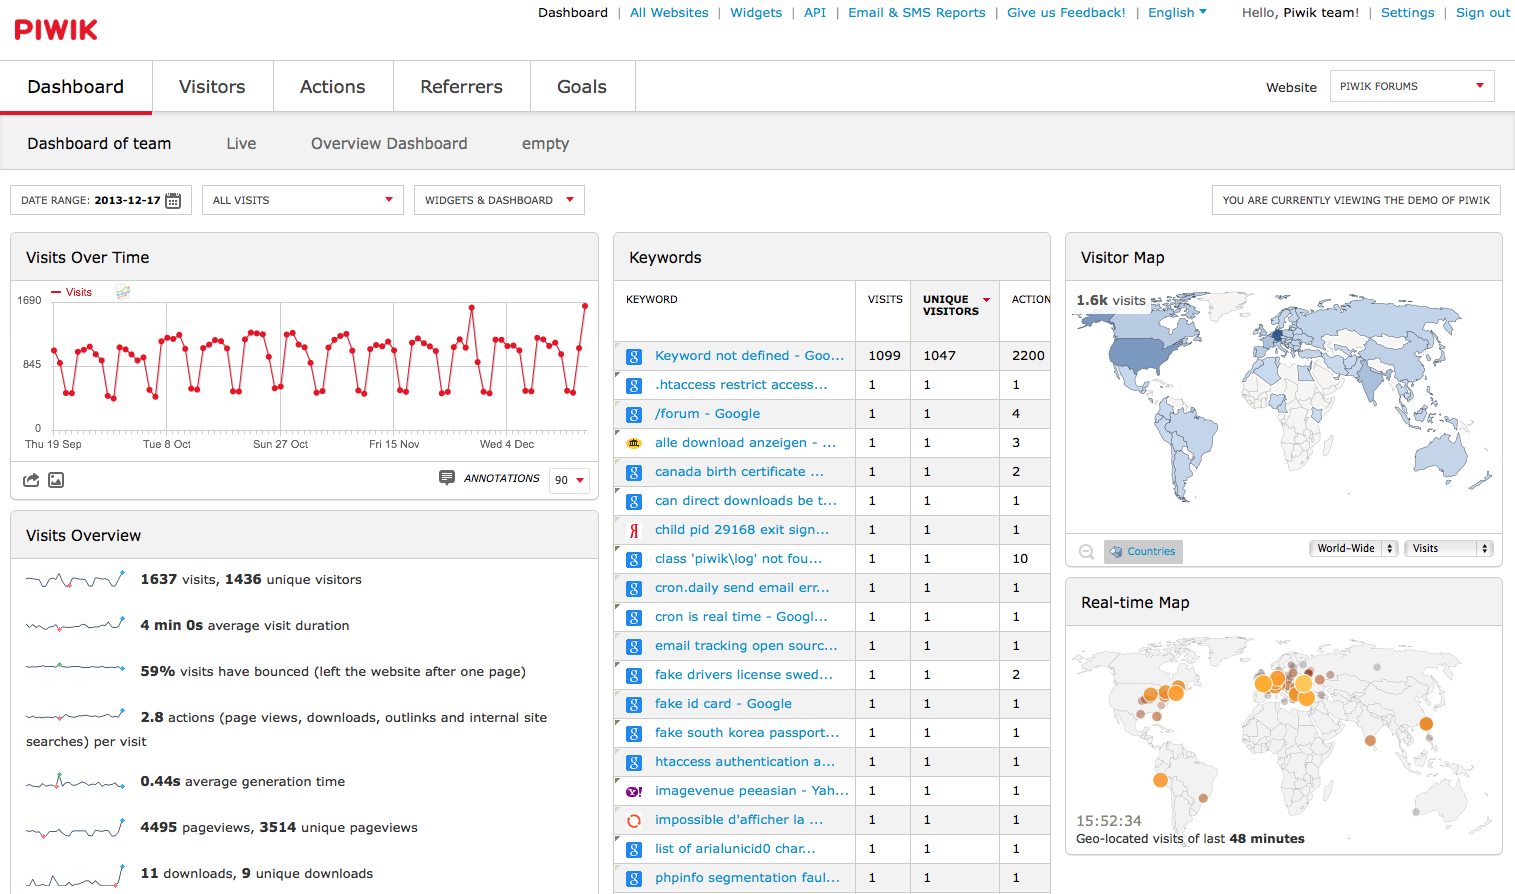Open the Piwik Forums website selector
This screenshot has width=1515, height=894.
tap(1411, 86)
